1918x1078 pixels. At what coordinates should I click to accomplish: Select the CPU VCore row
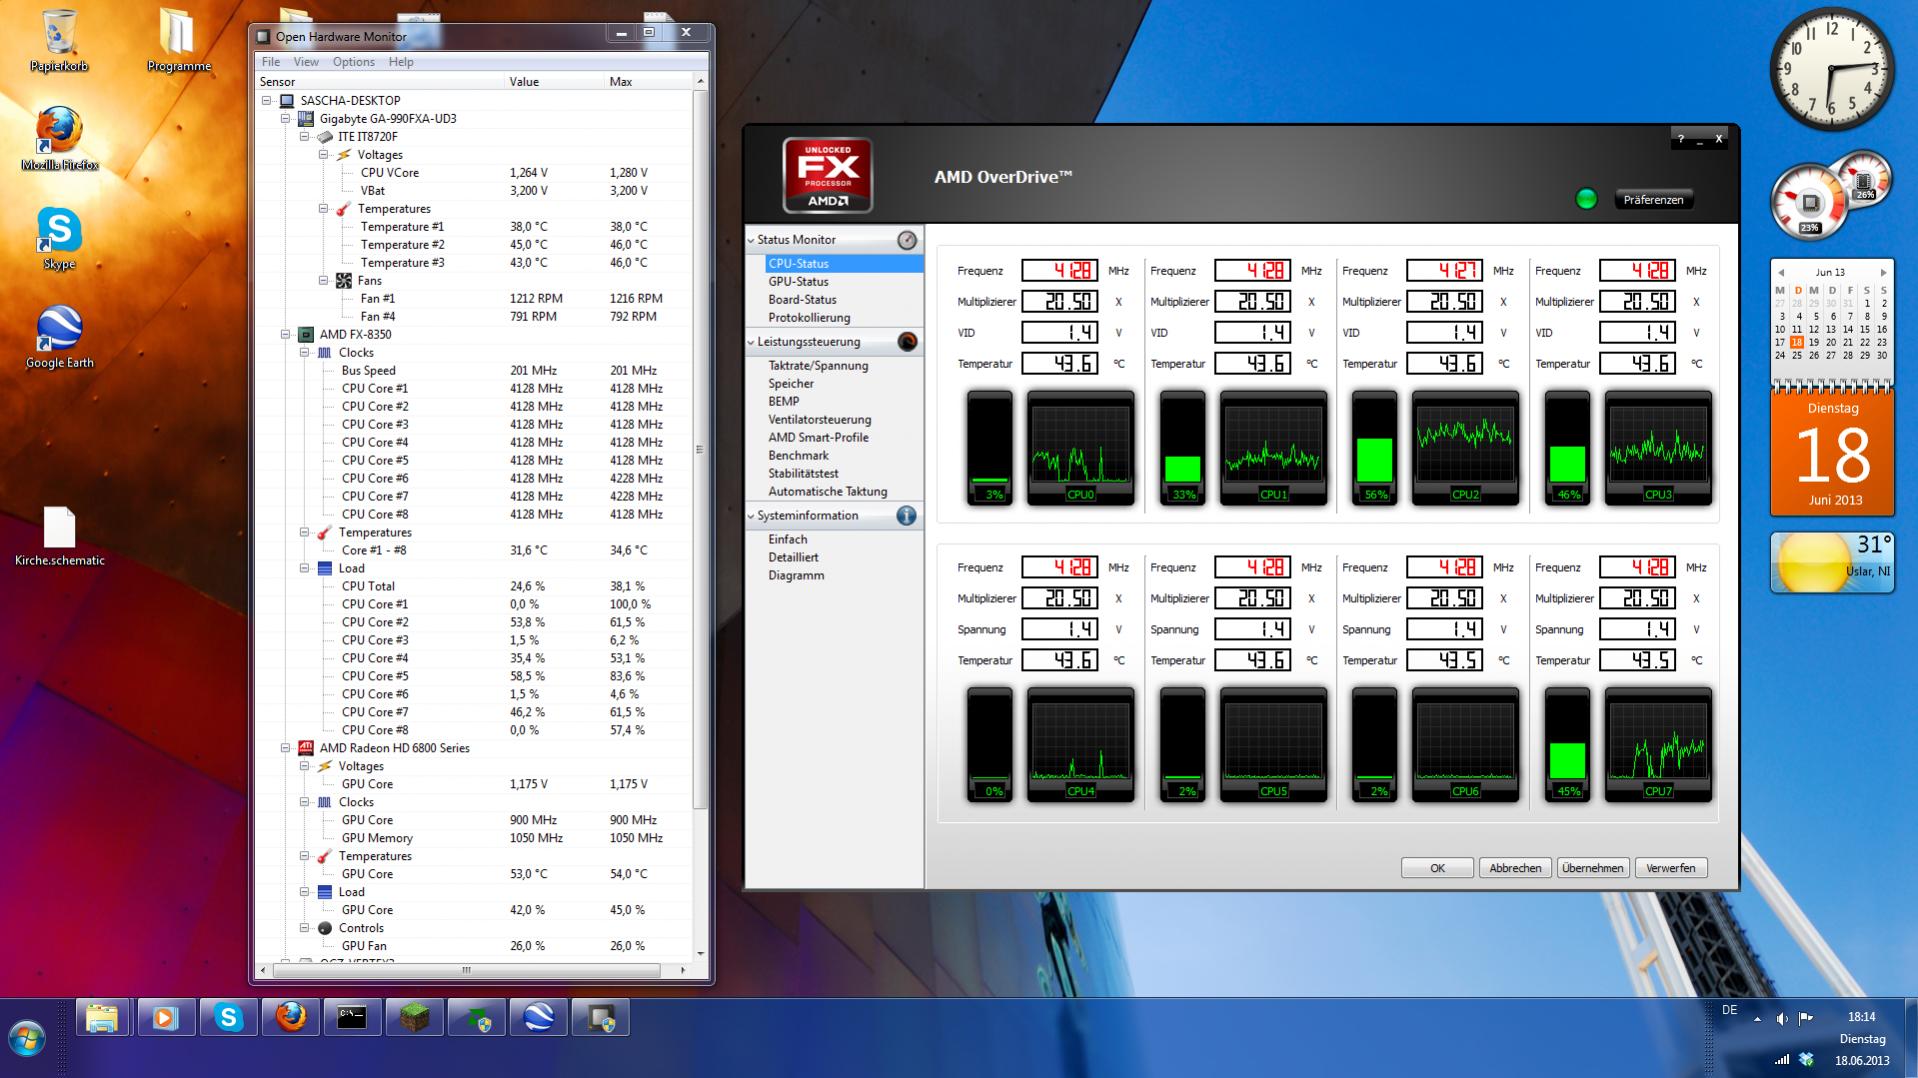pyautogui.click(x=474, y=173)
